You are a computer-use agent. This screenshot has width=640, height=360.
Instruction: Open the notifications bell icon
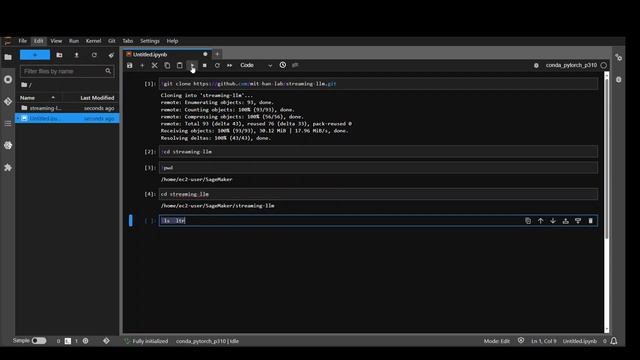click(x=614, y=341)
